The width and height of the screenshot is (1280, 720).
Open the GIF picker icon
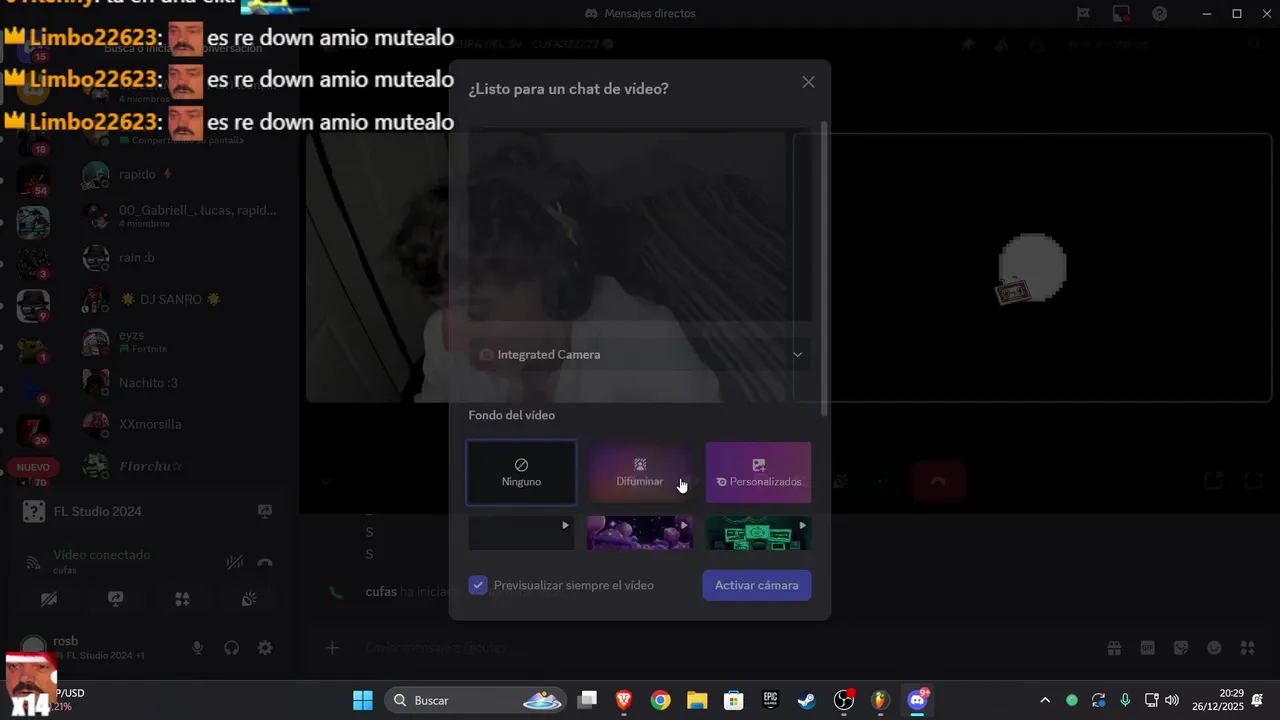pos(1147,648)
